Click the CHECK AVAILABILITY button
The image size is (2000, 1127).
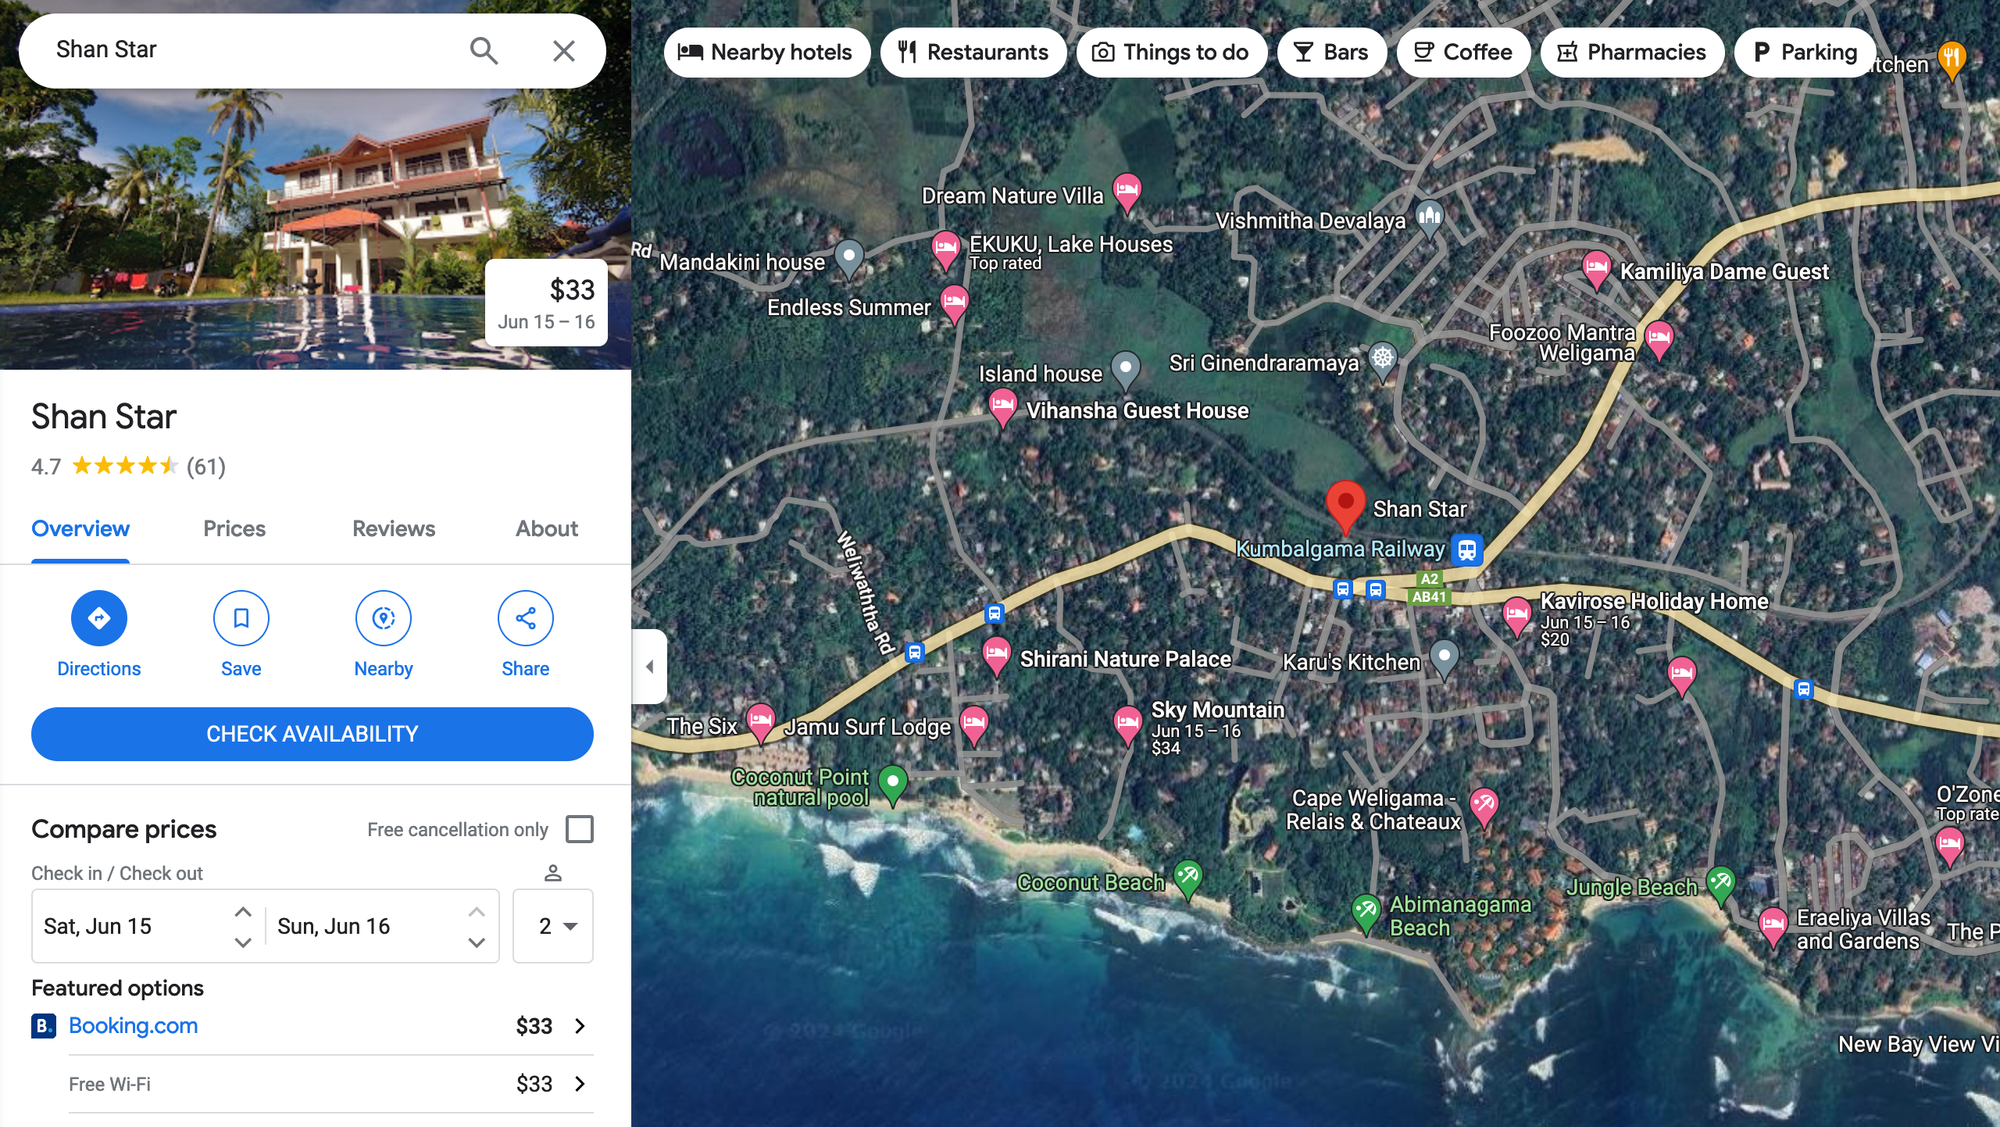click(x=312, y=734)
